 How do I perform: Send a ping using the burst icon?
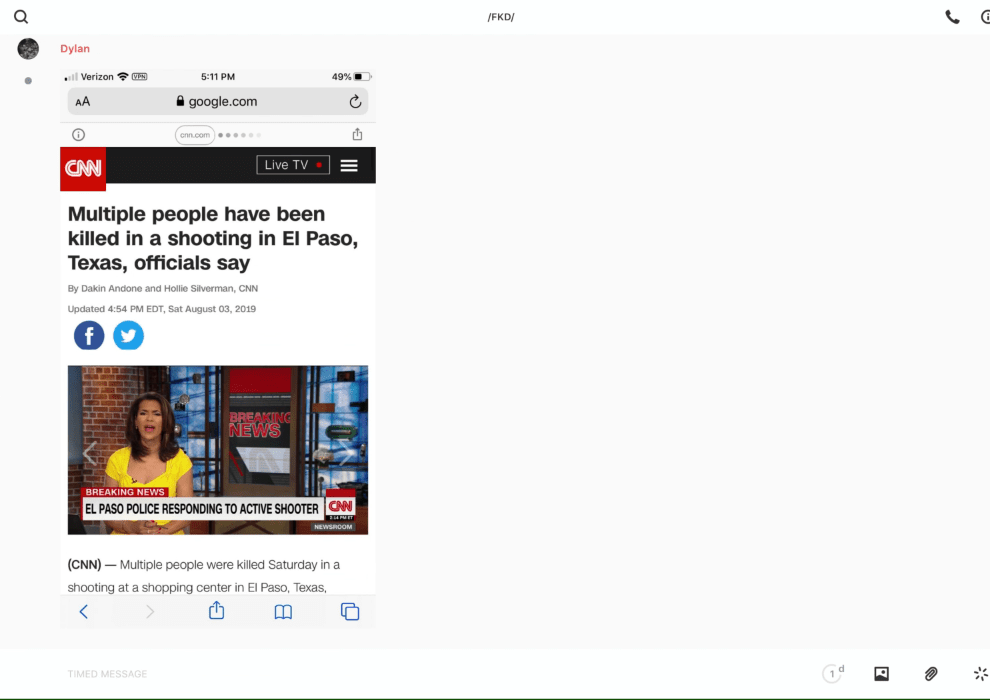click(x=980, y=674)
